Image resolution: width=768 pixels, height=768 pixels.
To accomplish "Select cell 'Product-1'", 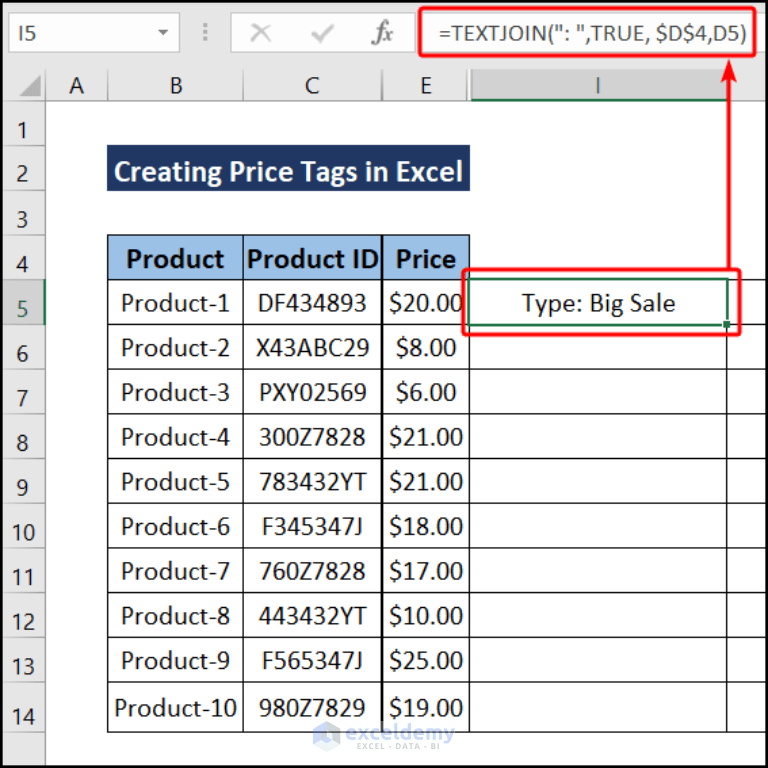I will [175, 302].
